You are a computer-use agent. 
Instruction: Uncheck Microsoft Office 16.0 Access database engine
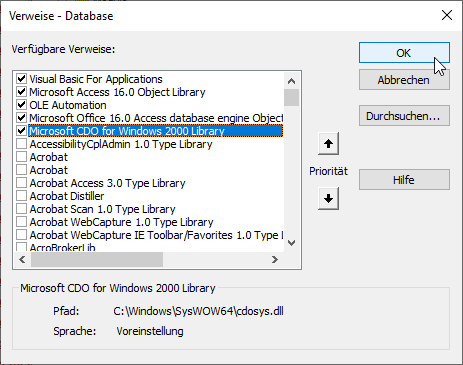point(22,118)
